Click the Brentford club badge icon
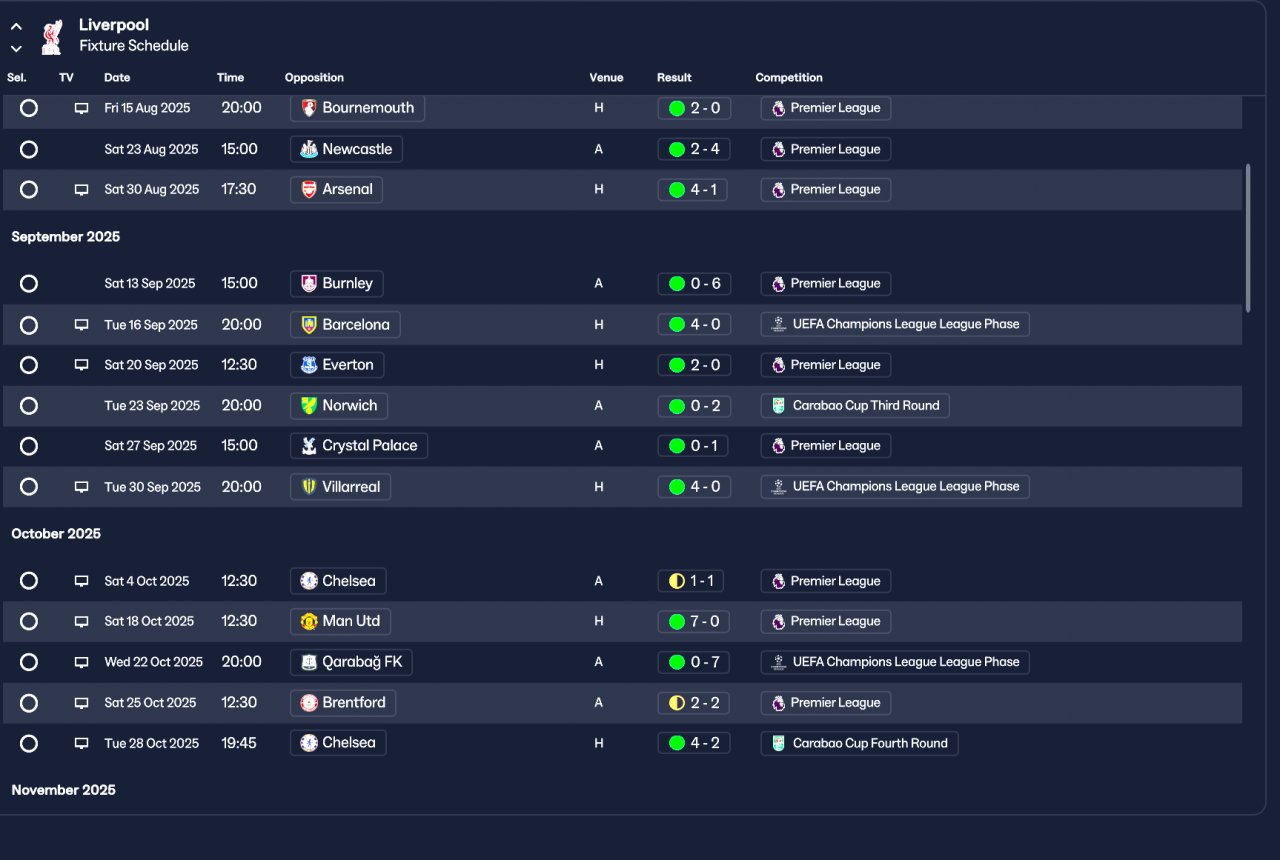The image size is (1280, 860). coord(309,703)
